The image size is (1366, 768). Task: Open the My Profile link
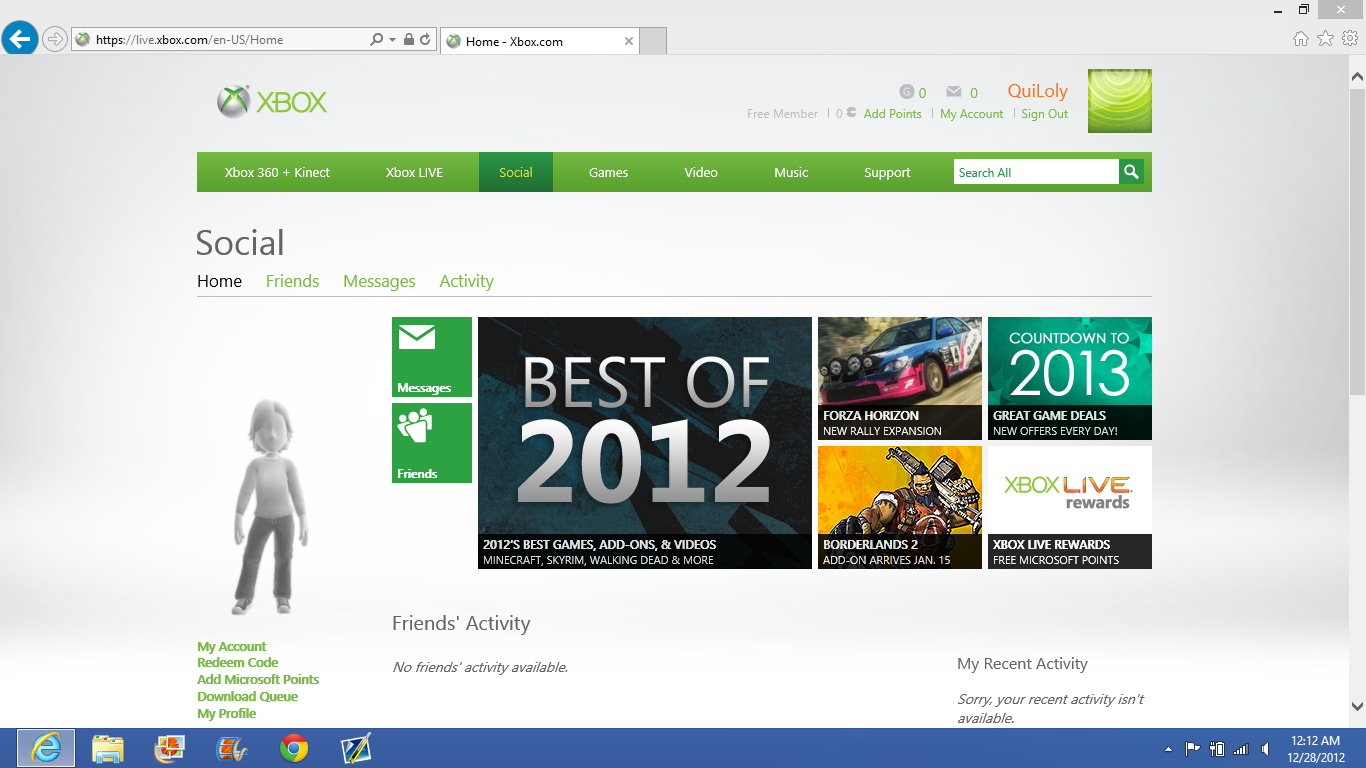(x=227, y=713)
